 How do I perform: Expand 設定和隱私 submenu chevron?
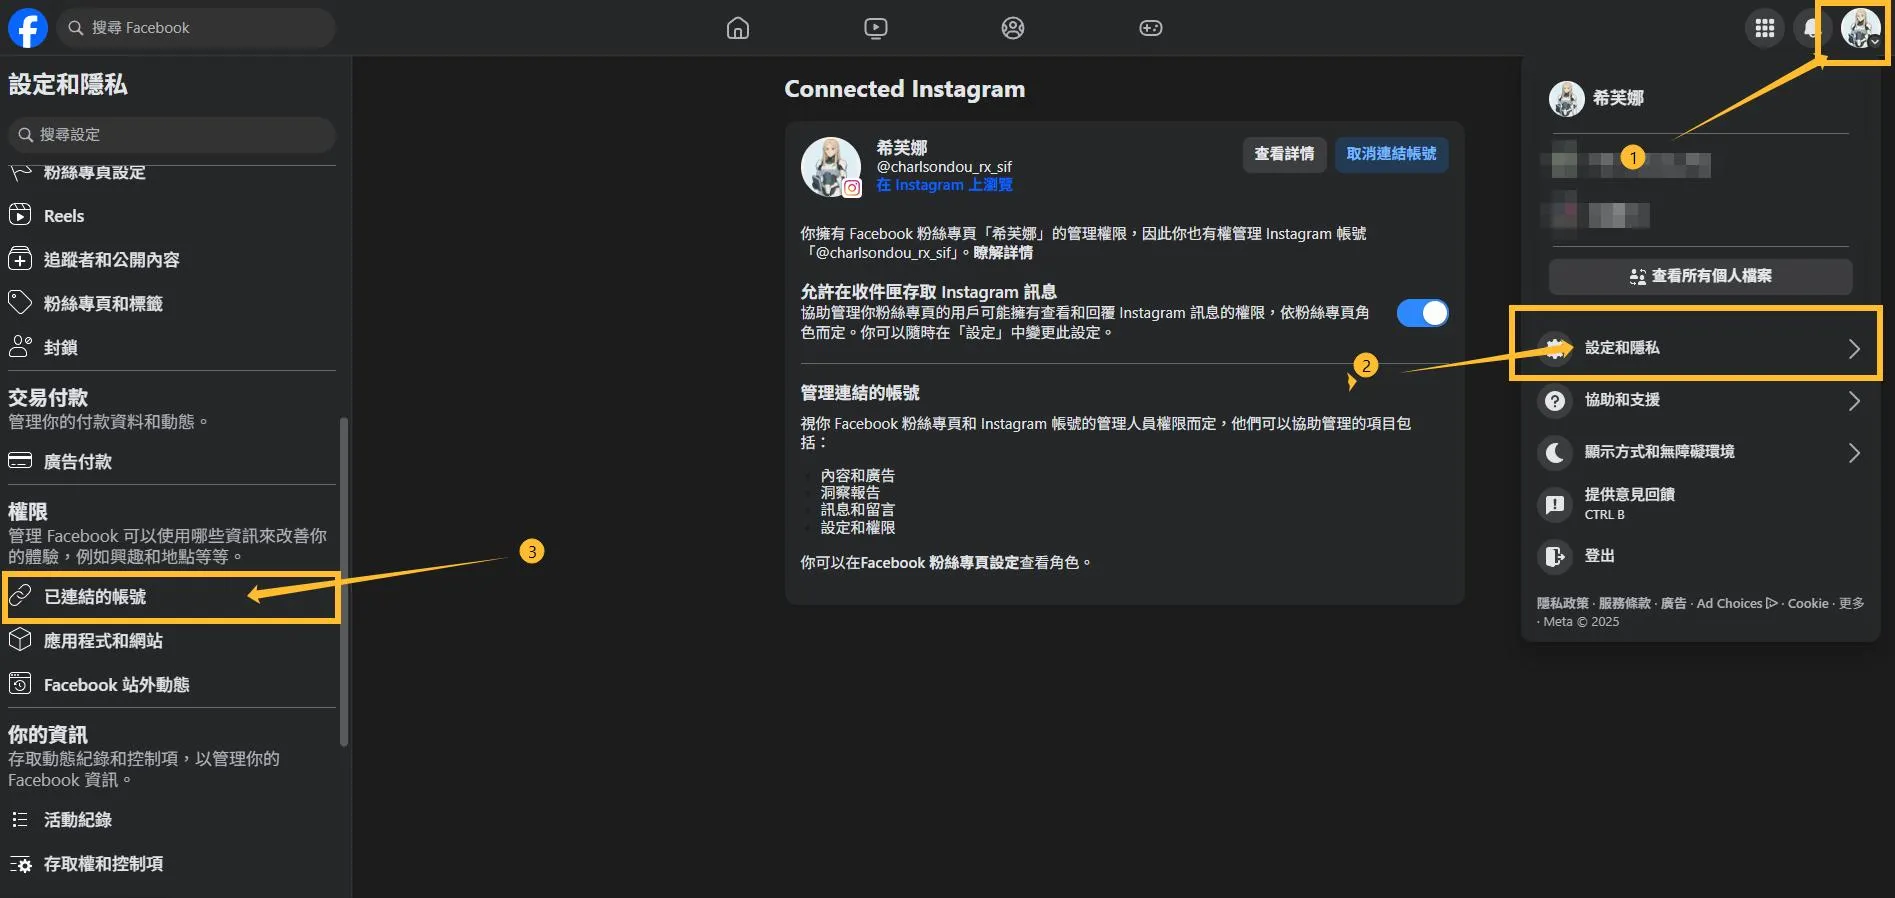[1853, 348]
